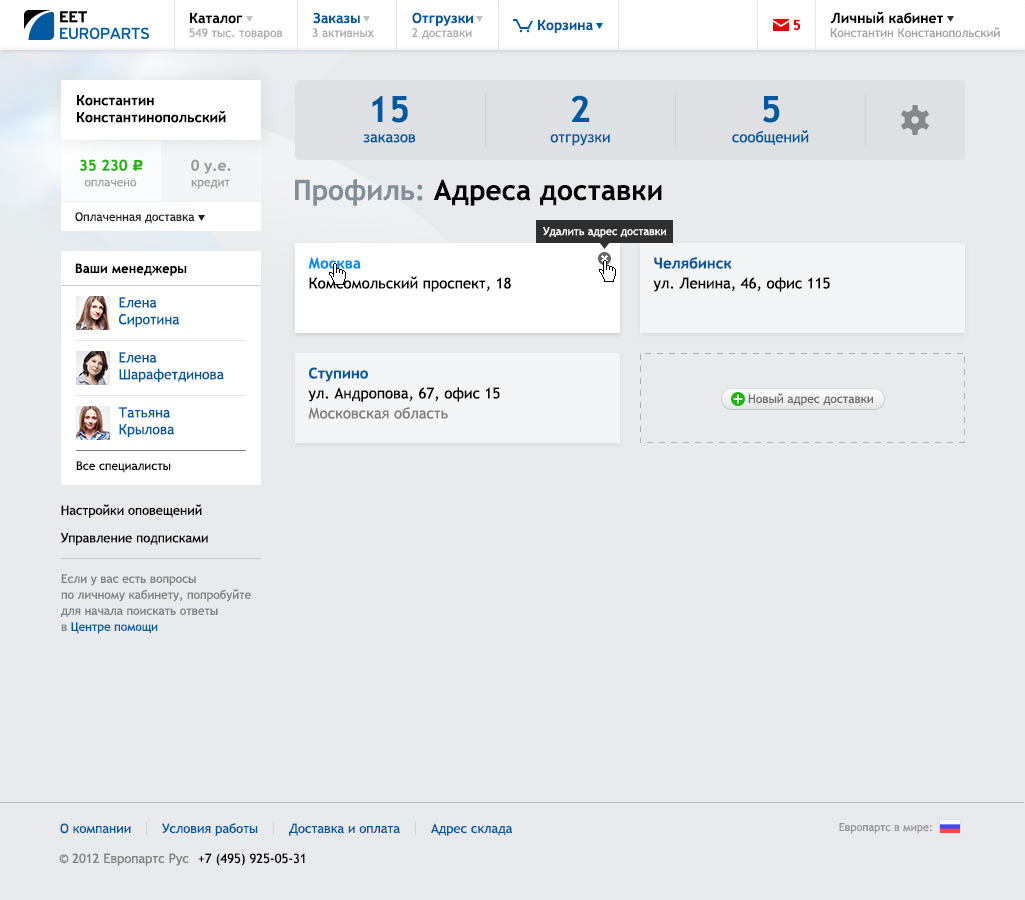This screenshot has width=1025, height=900.
Task: Click the EET Europarts logo
Action: click(87, 25)
